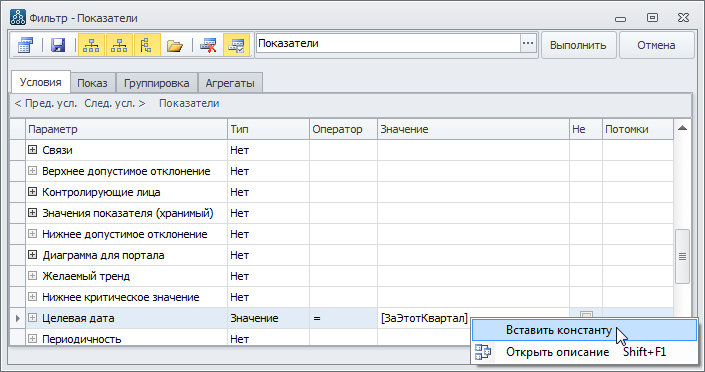This screenshot has height=372, width=705.
Task: Click the Значение column header
Action: pyautogui.click(x=473, y=129)
